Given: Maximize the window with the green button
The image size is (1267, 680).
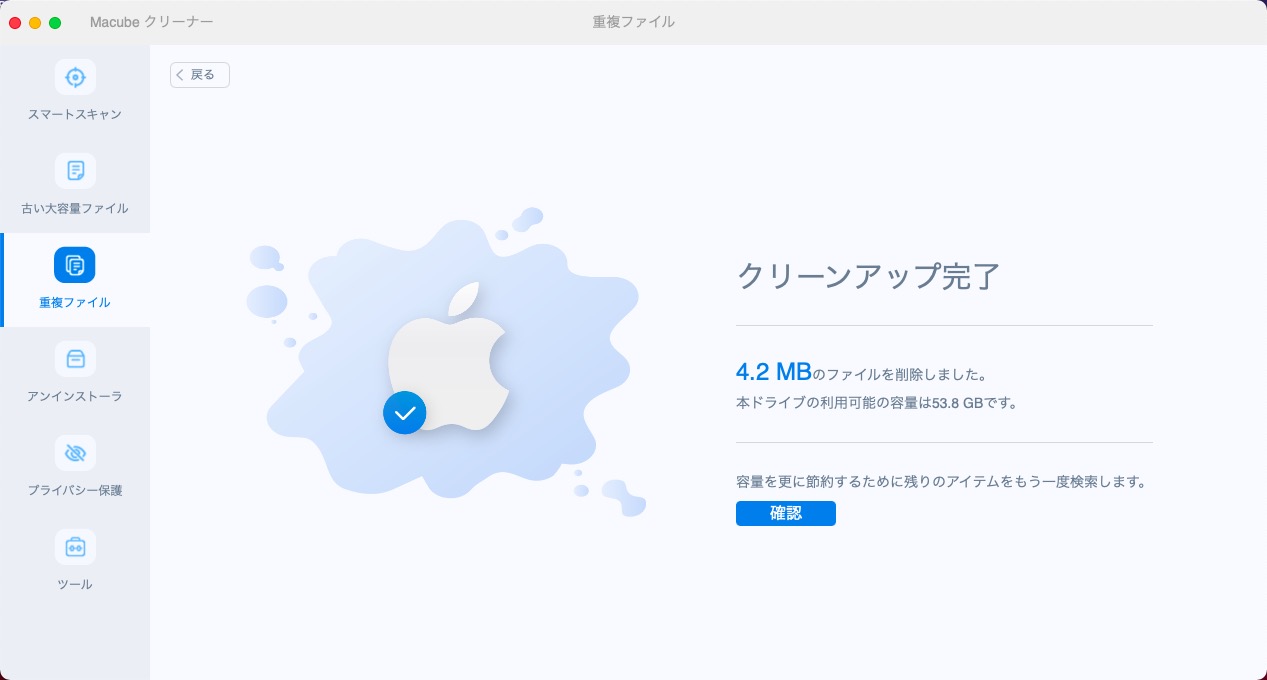Looking at the screenshot, I should [x=55, y=22].
